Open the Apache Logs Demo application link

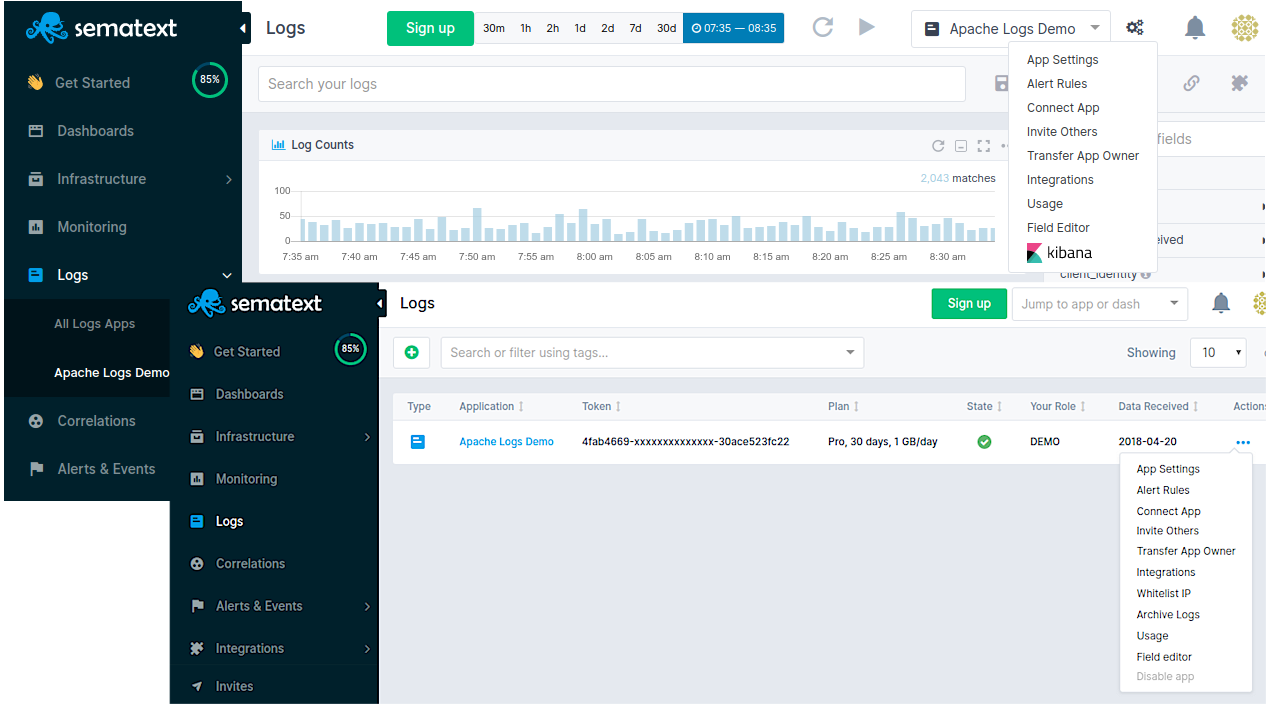click(x=506, y=442)
